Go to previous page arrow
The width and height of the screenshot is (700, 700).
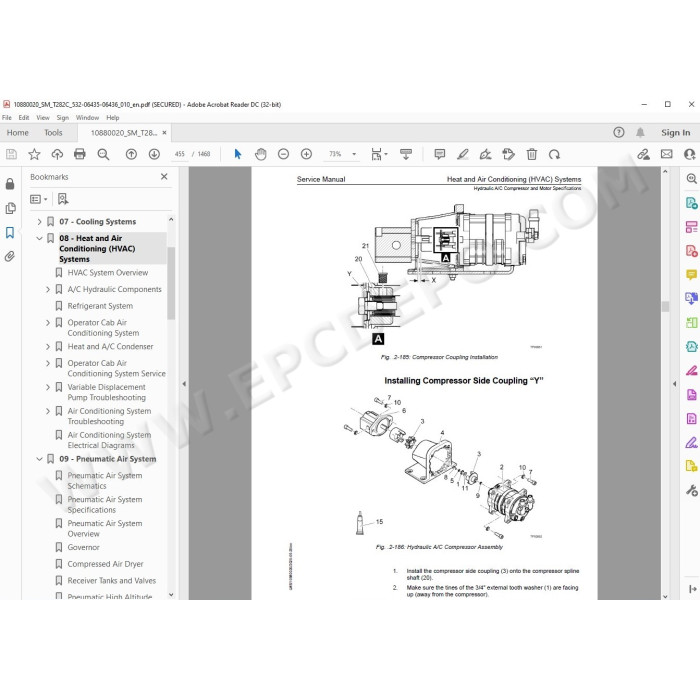[131, 154]
